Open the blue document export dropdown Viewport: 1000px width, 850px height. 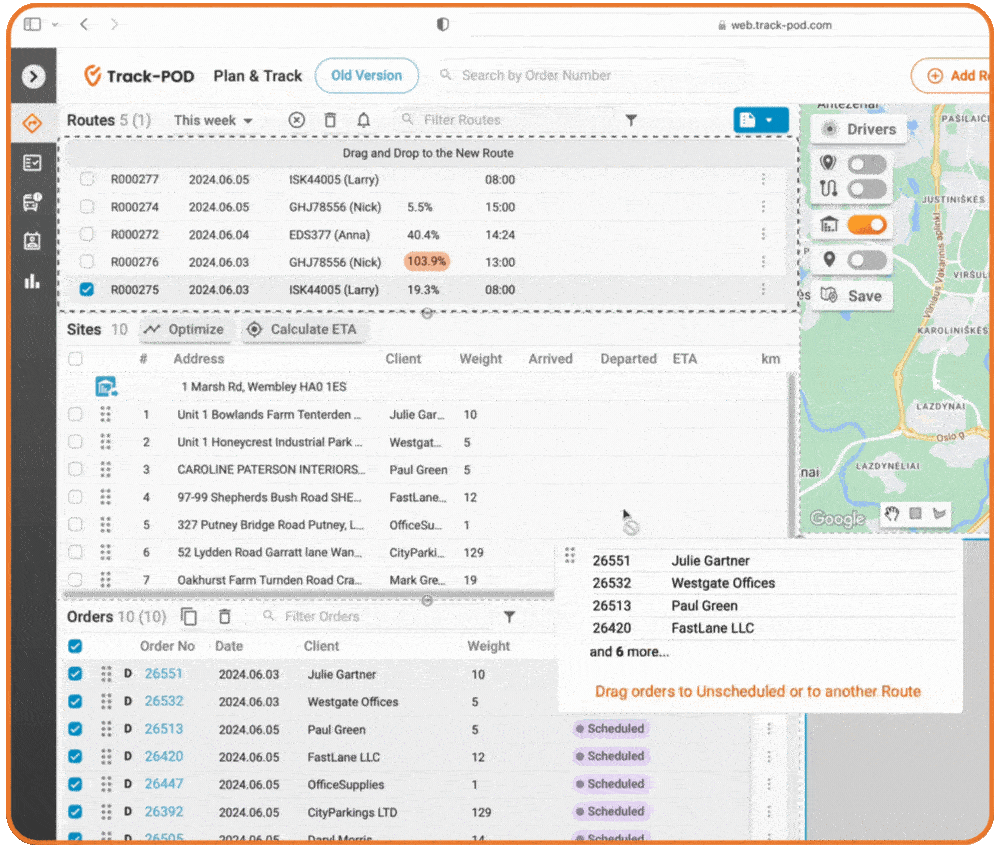point(760,120)
